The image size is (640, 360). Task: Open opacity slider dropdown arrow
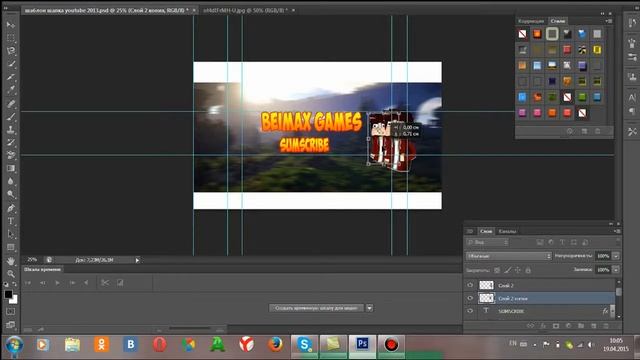point(616,256)
